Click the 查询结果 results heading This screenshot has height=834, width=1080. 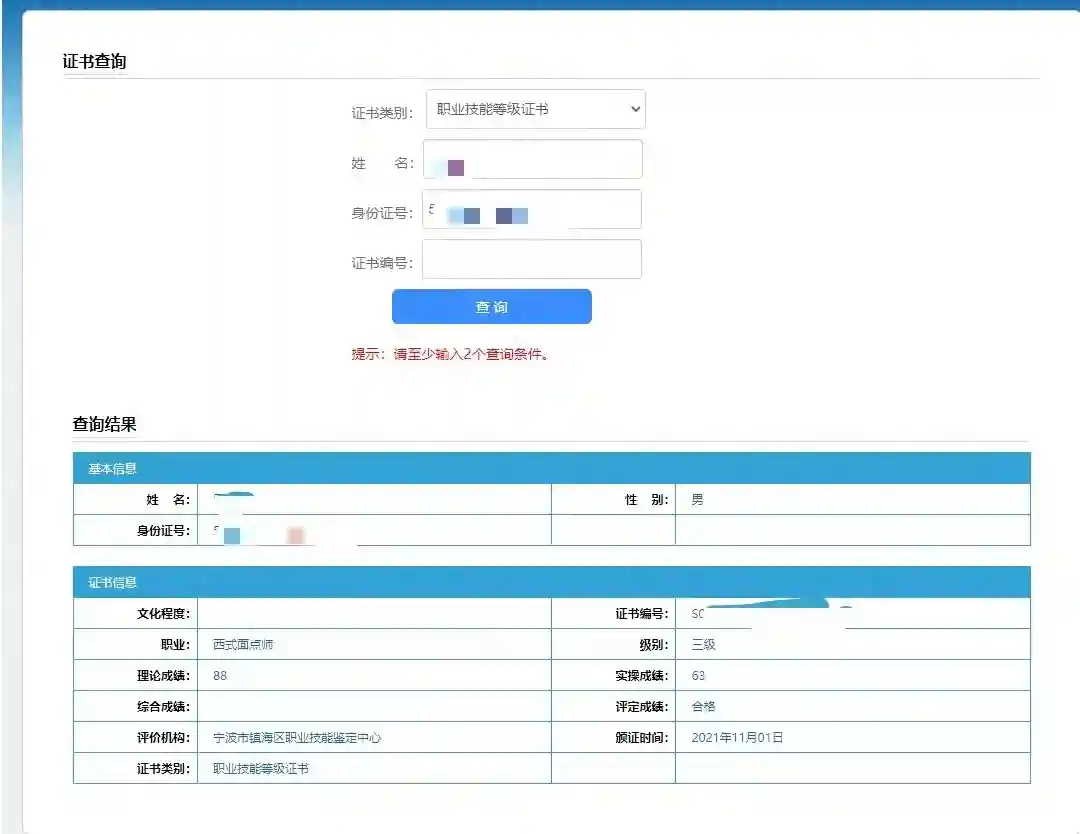pyautogui.click(x=103, y=424)
